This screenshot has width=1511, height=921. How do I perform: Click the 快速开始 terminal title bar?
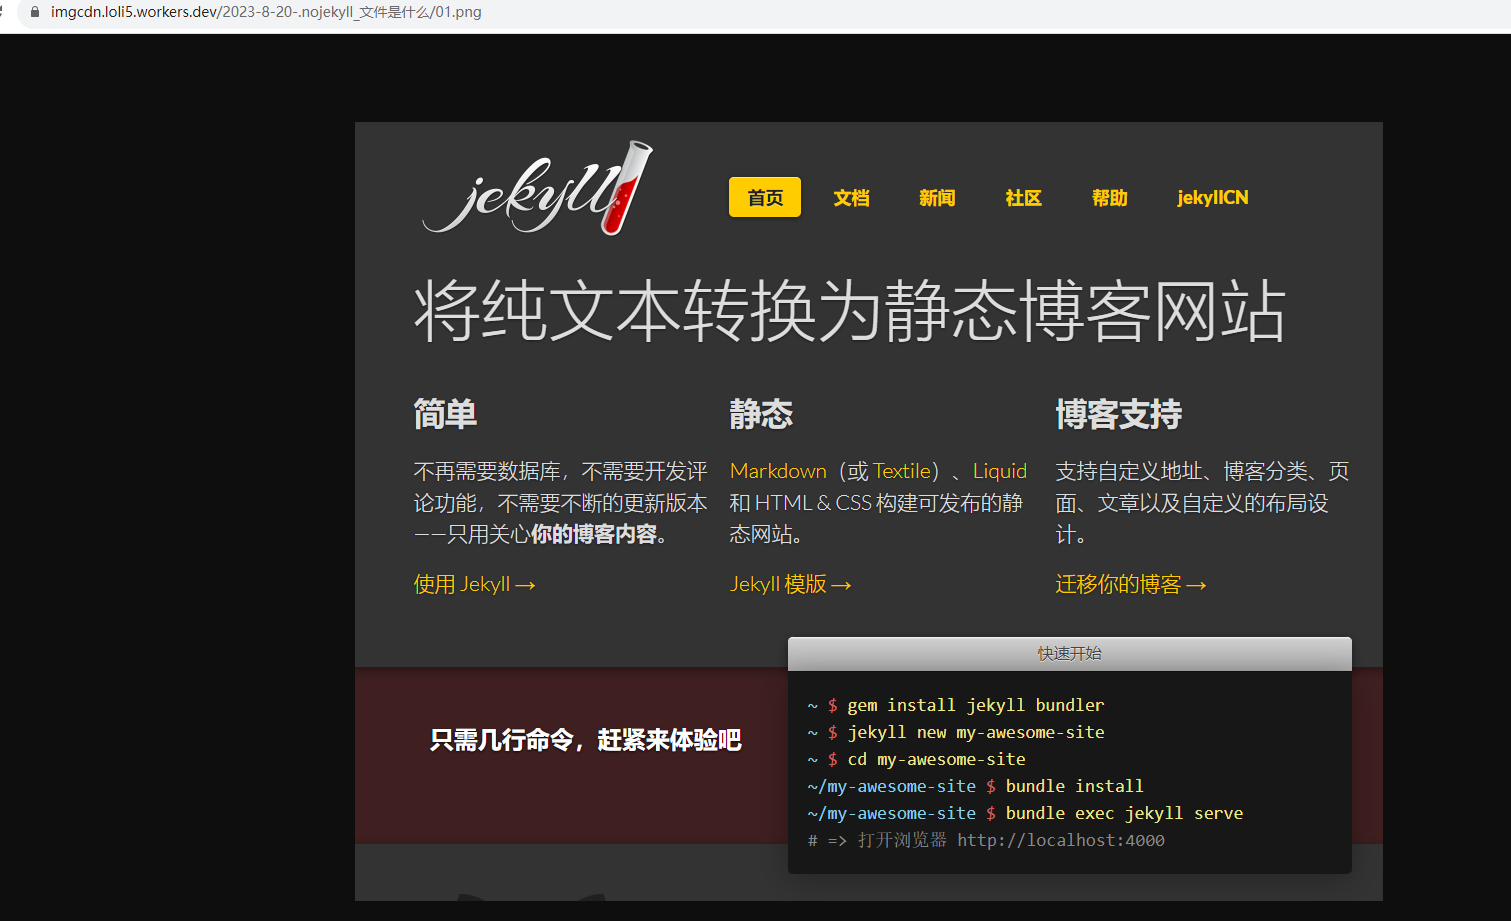click(x=1070, y=653)
